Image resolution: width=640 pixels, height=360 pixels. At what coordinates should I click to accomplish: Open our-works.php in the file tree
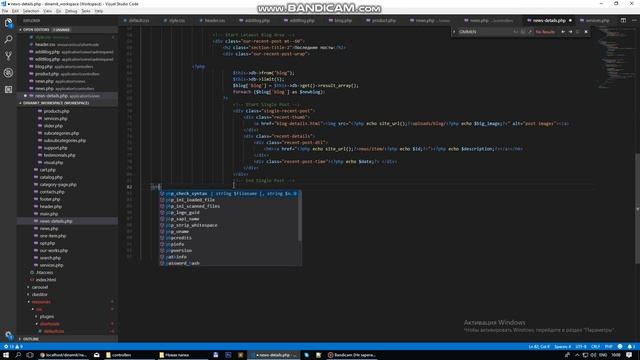tap(54, 251)
